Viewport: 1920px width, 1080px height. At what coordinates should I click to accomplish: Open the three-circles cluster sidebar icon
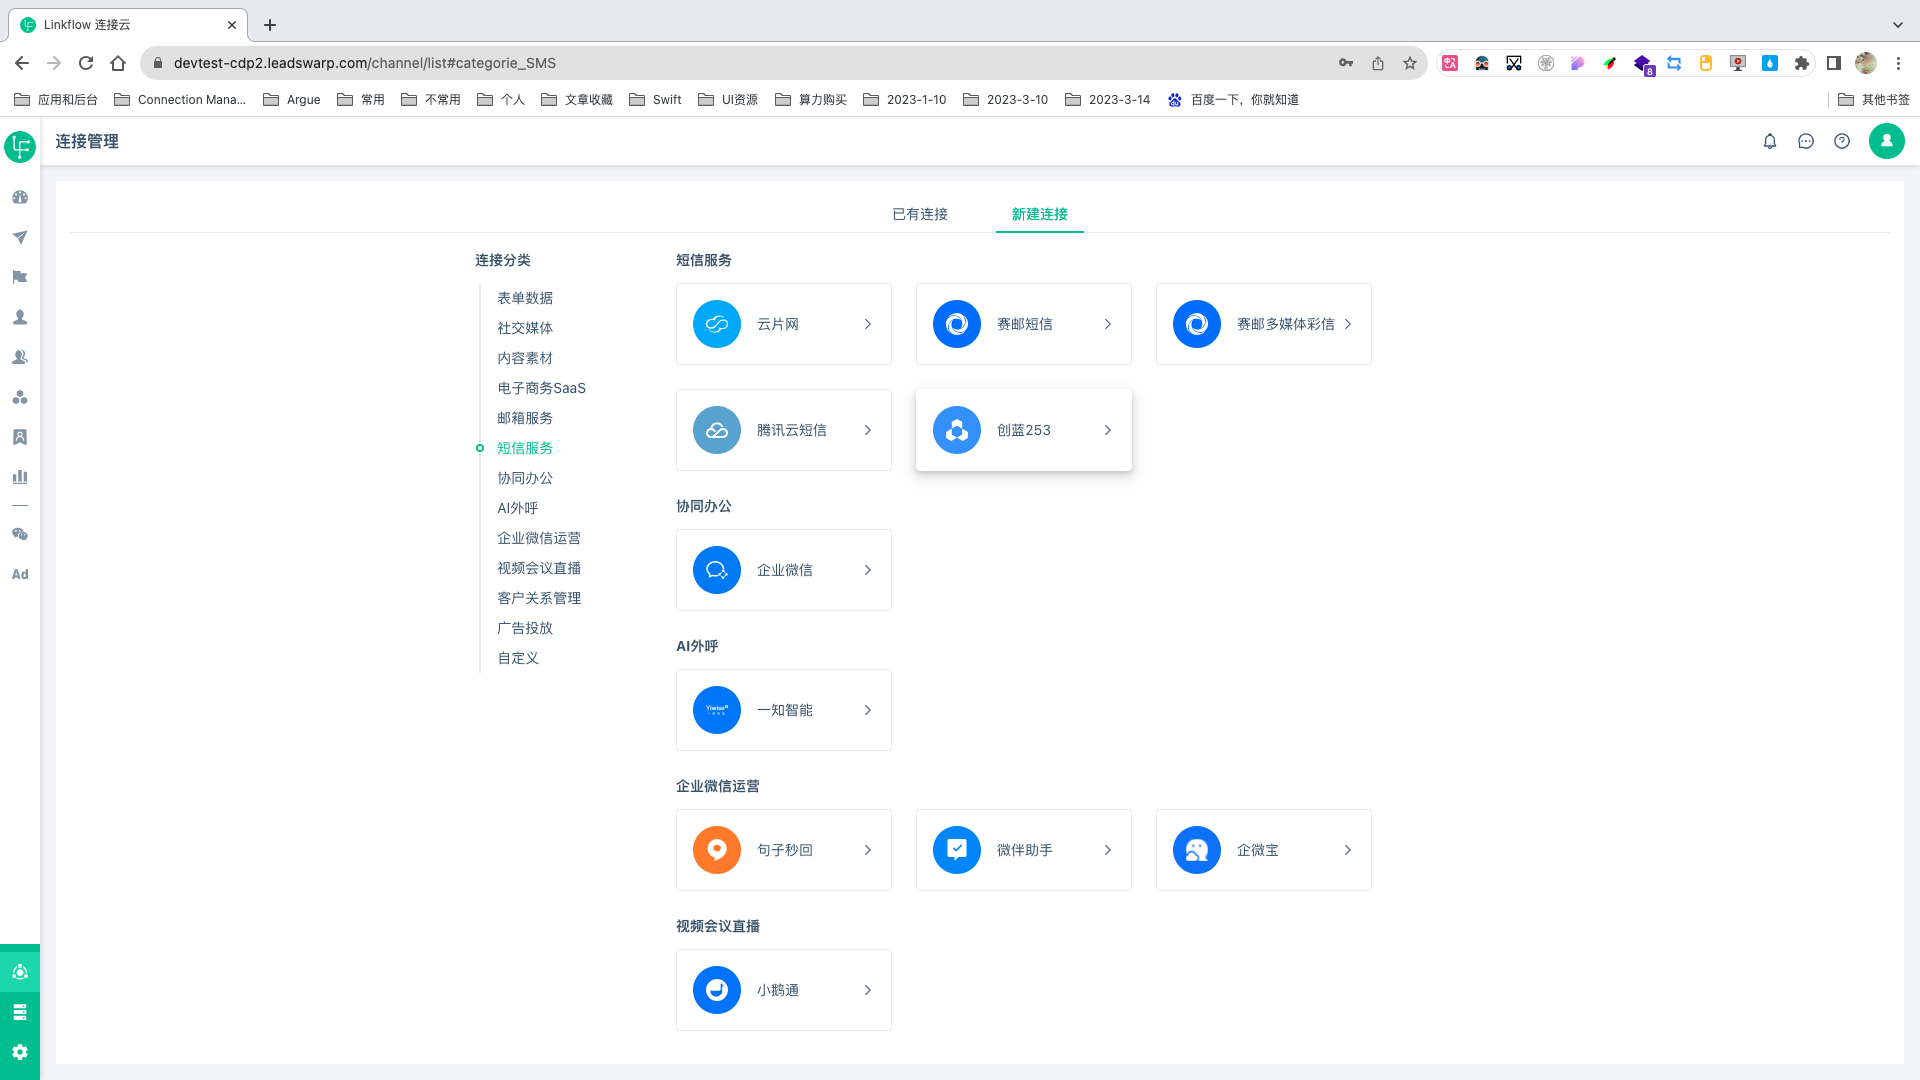[20, 397]
